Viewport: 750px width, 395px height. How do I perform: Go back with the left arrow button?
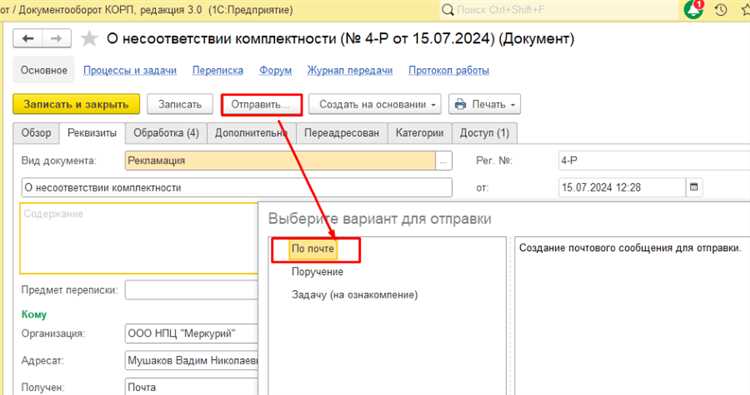(28, 38)
